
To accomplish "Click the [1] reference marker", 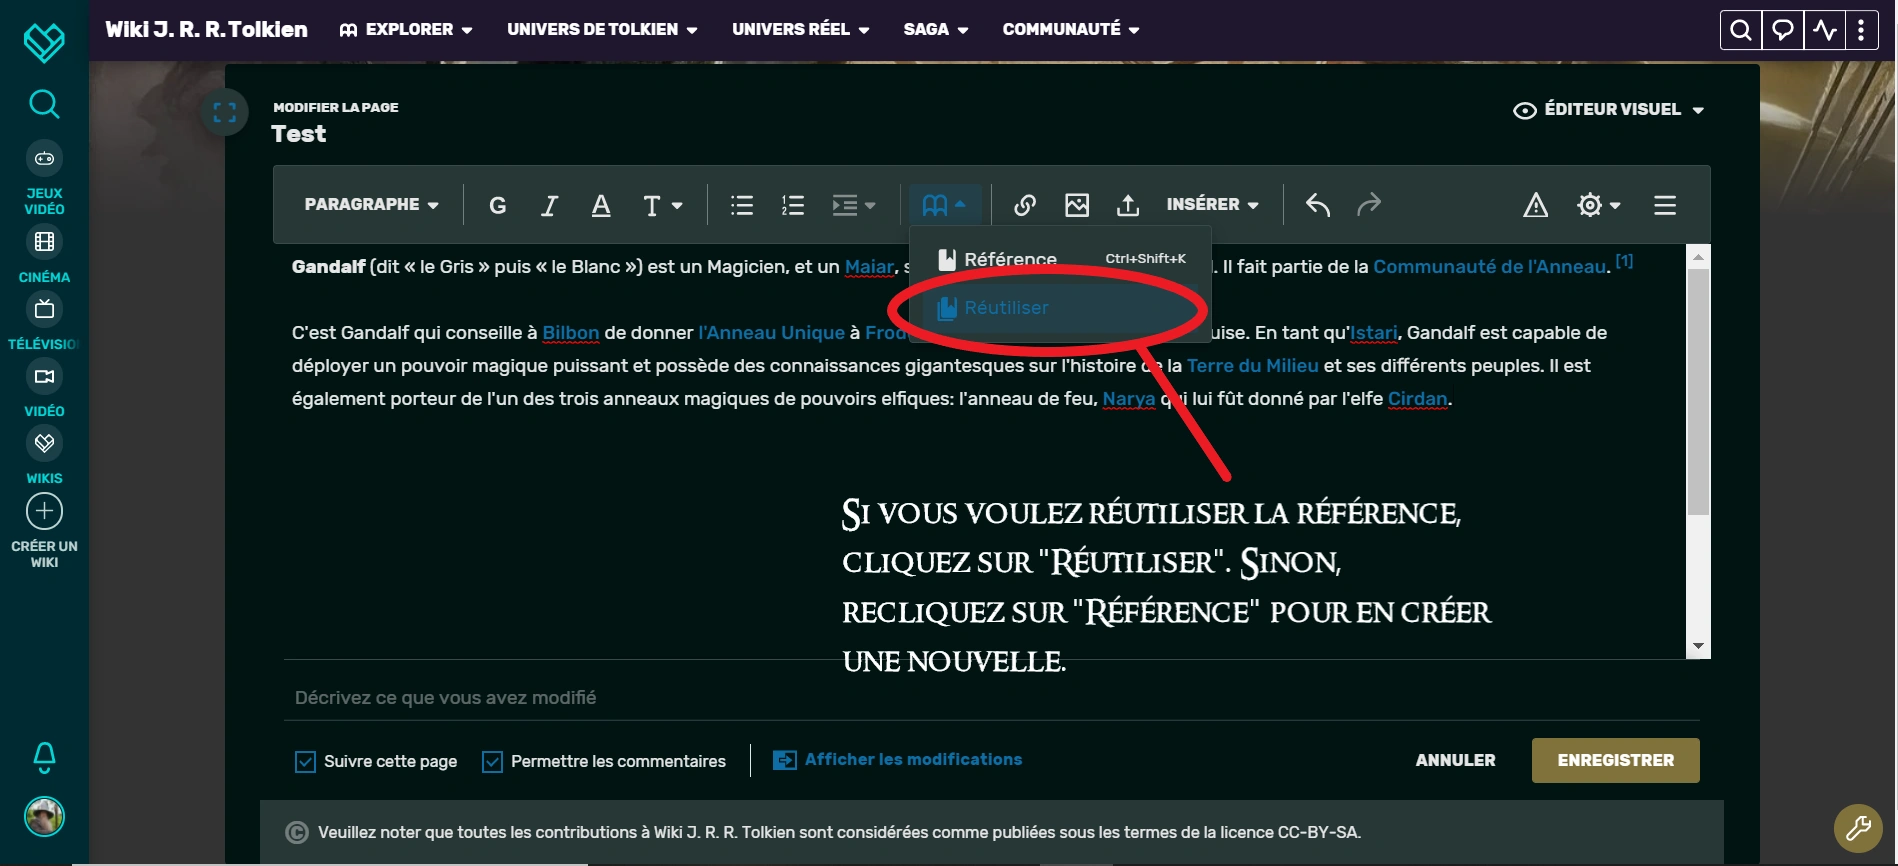I will point(1625,261).
